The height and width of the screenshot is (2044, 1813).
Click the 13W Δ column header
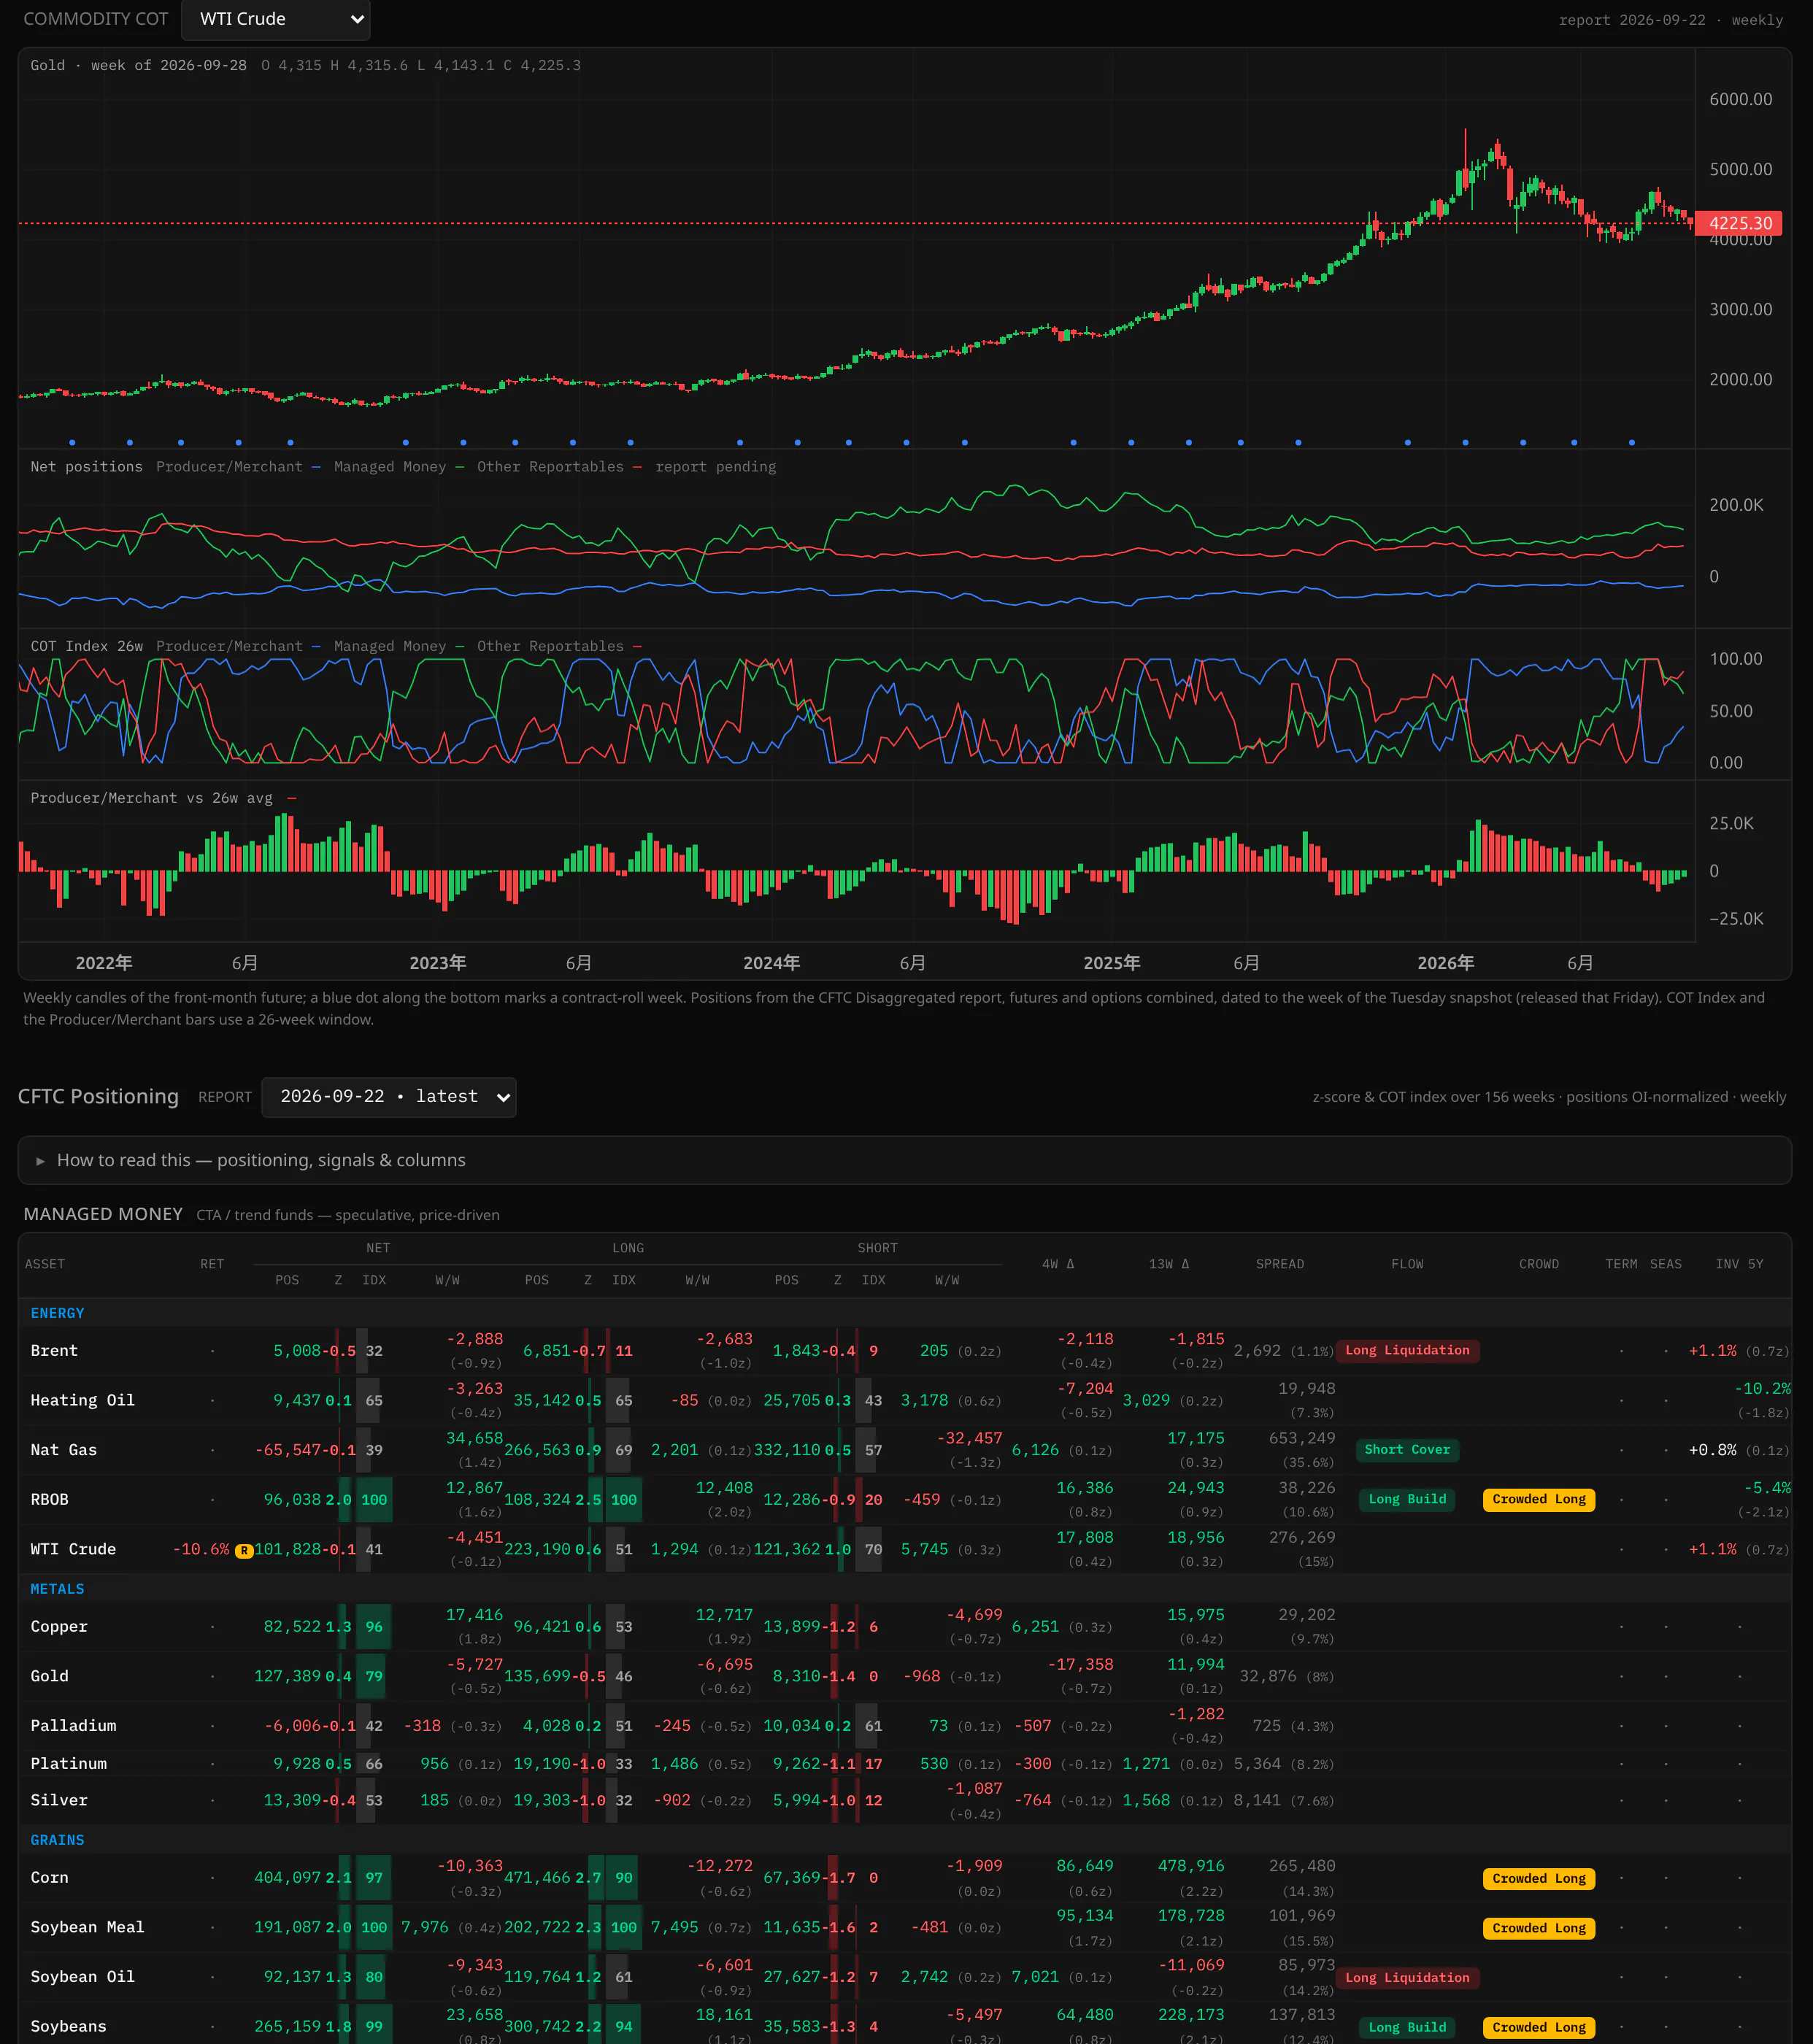(x=1169, y=1264)
